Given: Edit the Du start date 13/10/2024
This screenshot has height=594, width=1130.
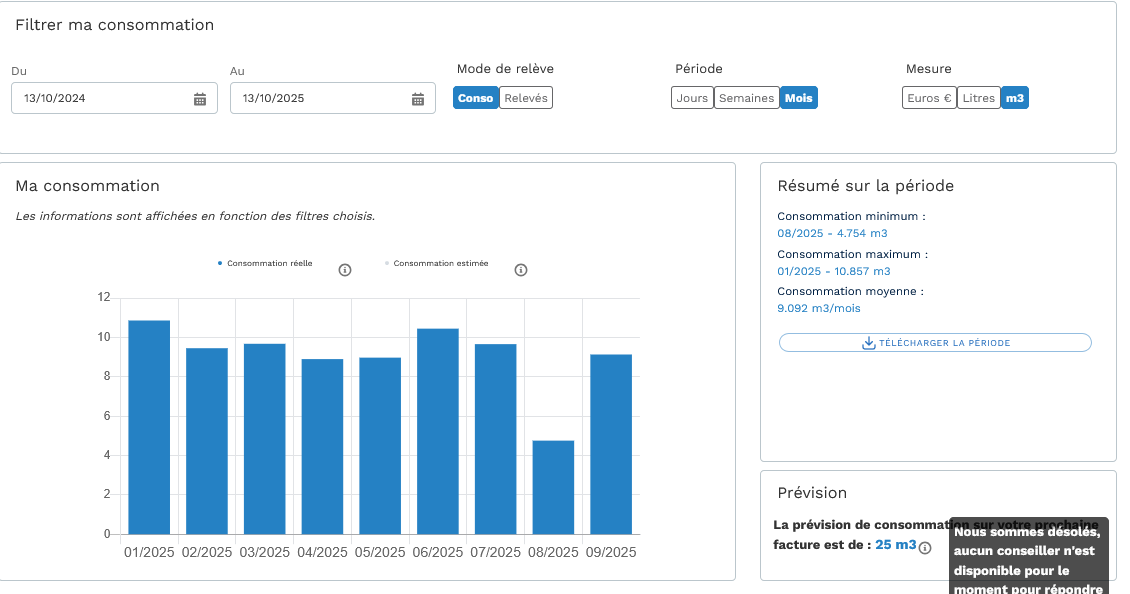Looking at the screenshot, I should pyautogui.click(x=114, y=98).
